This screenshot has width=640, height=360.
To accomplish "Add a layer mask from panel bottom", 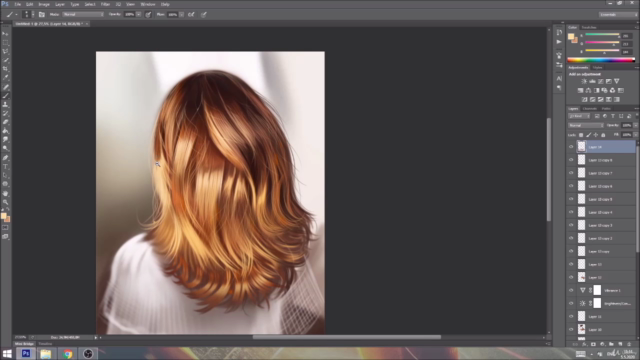I will pyautogui.click(x=593, y=344).
